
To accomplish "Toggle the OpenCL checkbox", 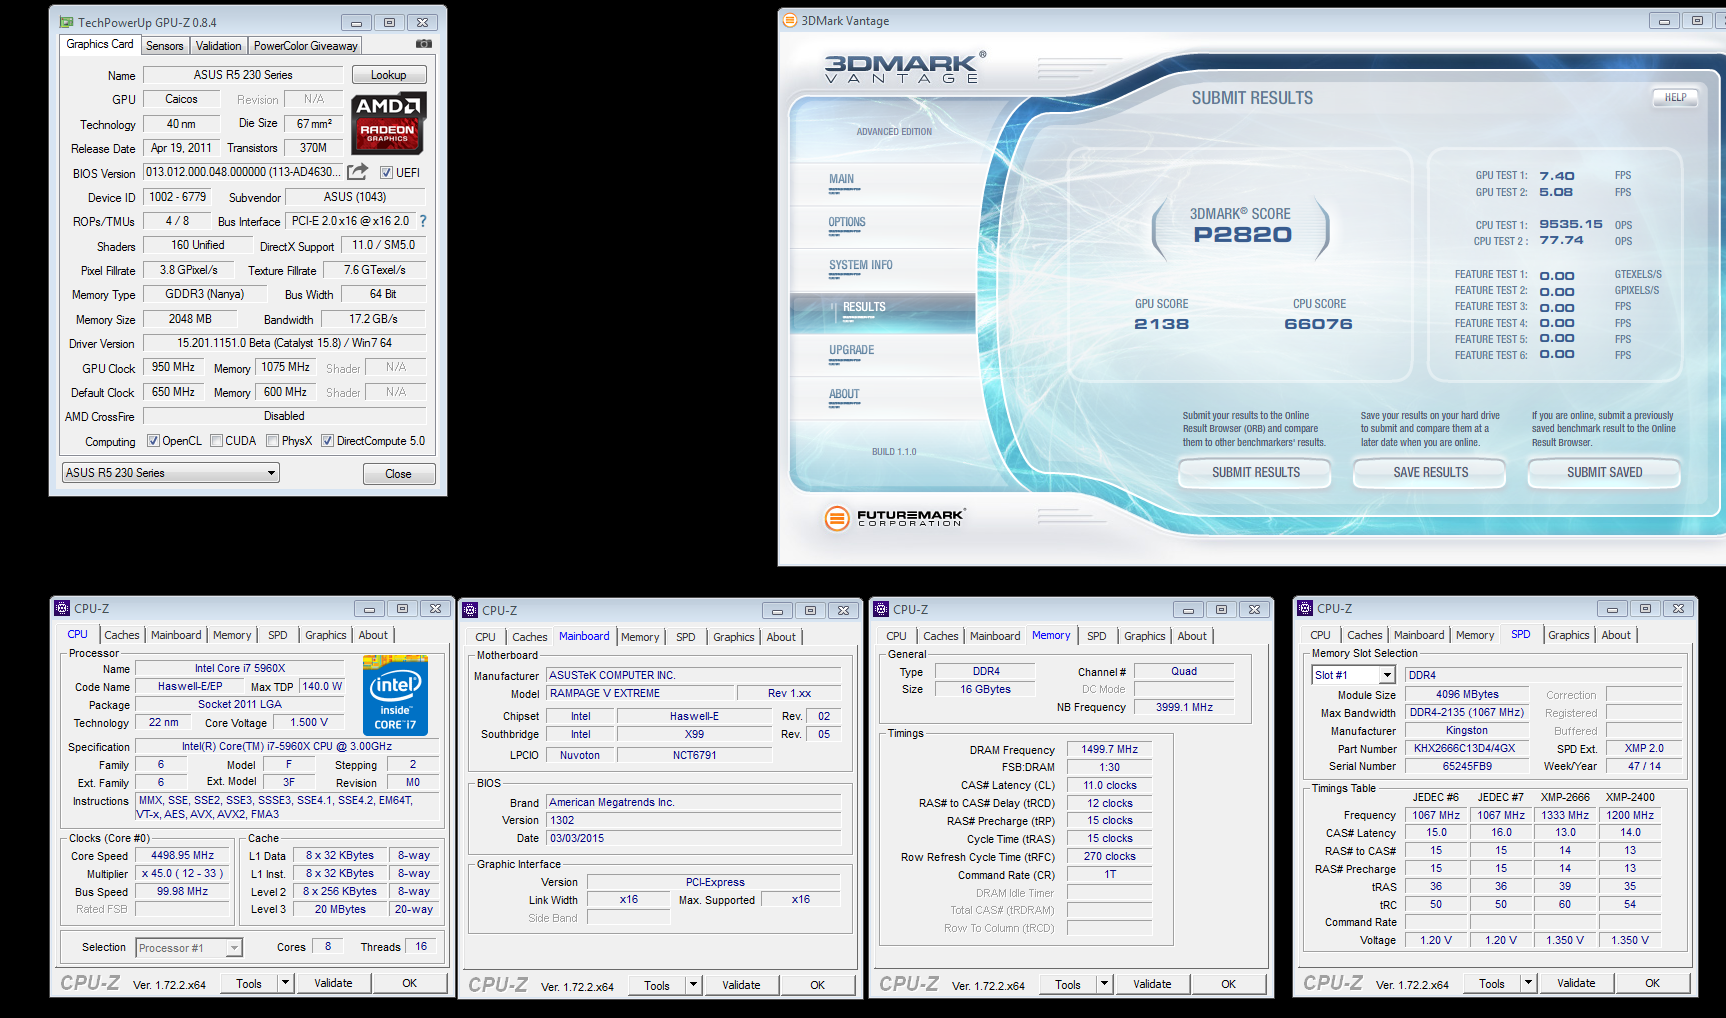I will pyautogui.click(x=153, y=441).
